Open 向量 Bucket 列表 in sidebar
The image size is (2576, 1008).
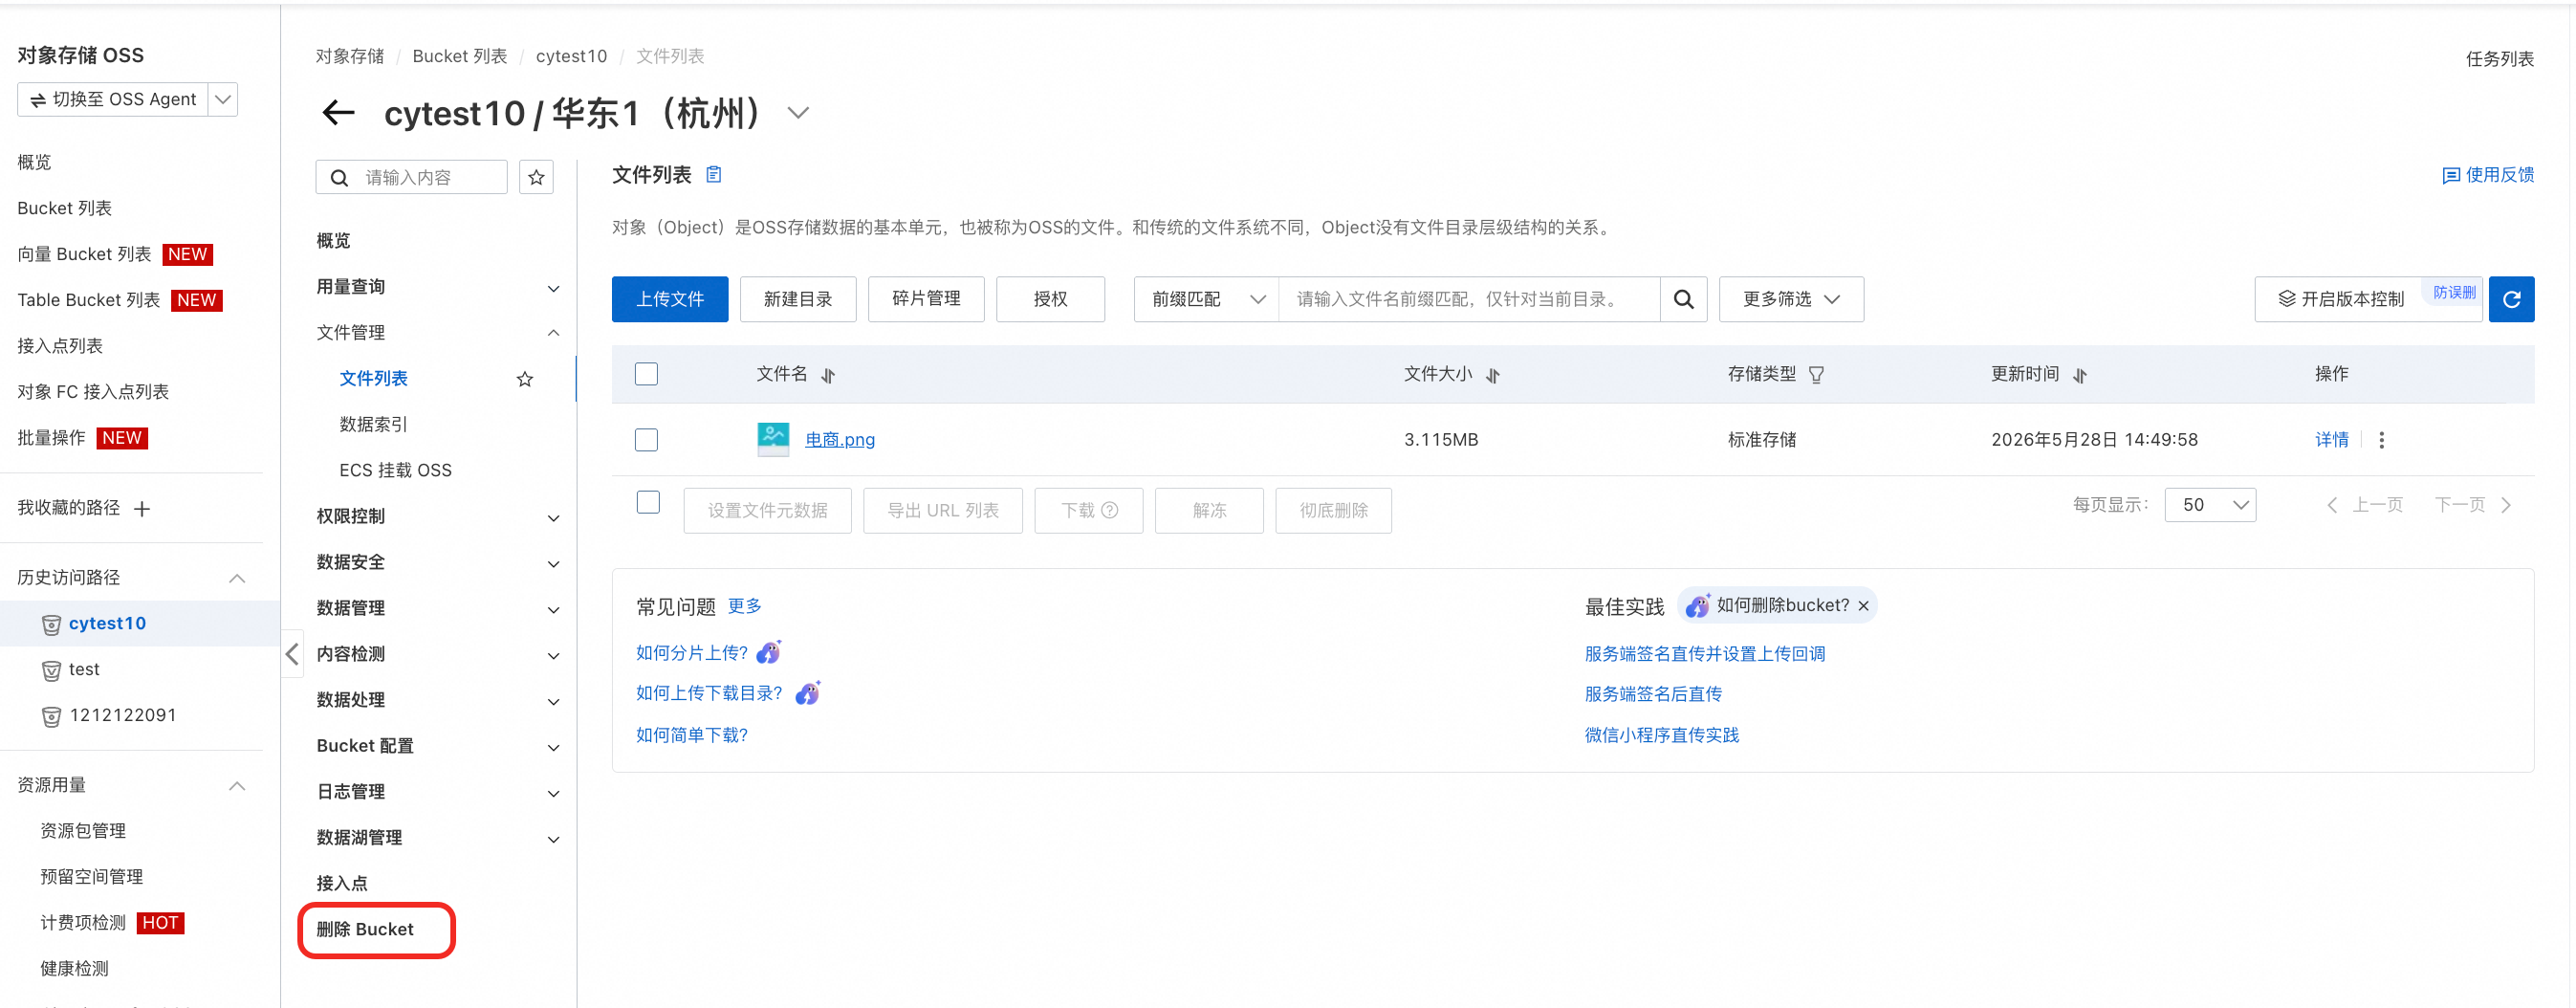(x=84, y=254)
